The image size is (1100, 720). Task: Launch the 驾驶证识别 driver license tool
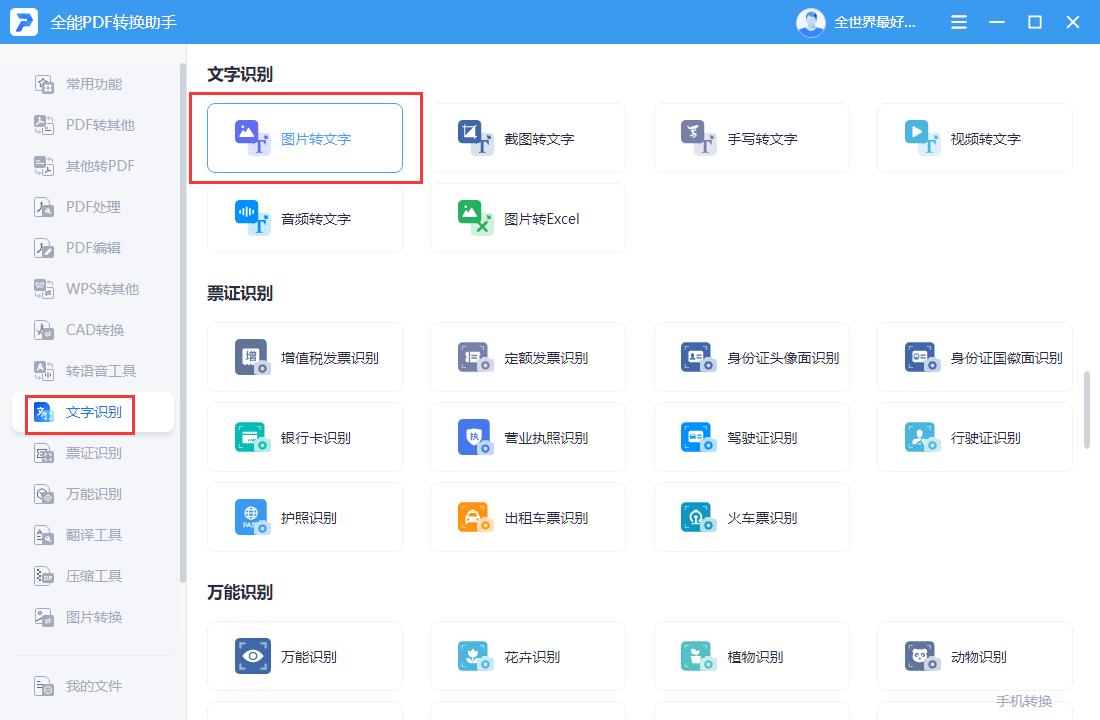point(752,437)
